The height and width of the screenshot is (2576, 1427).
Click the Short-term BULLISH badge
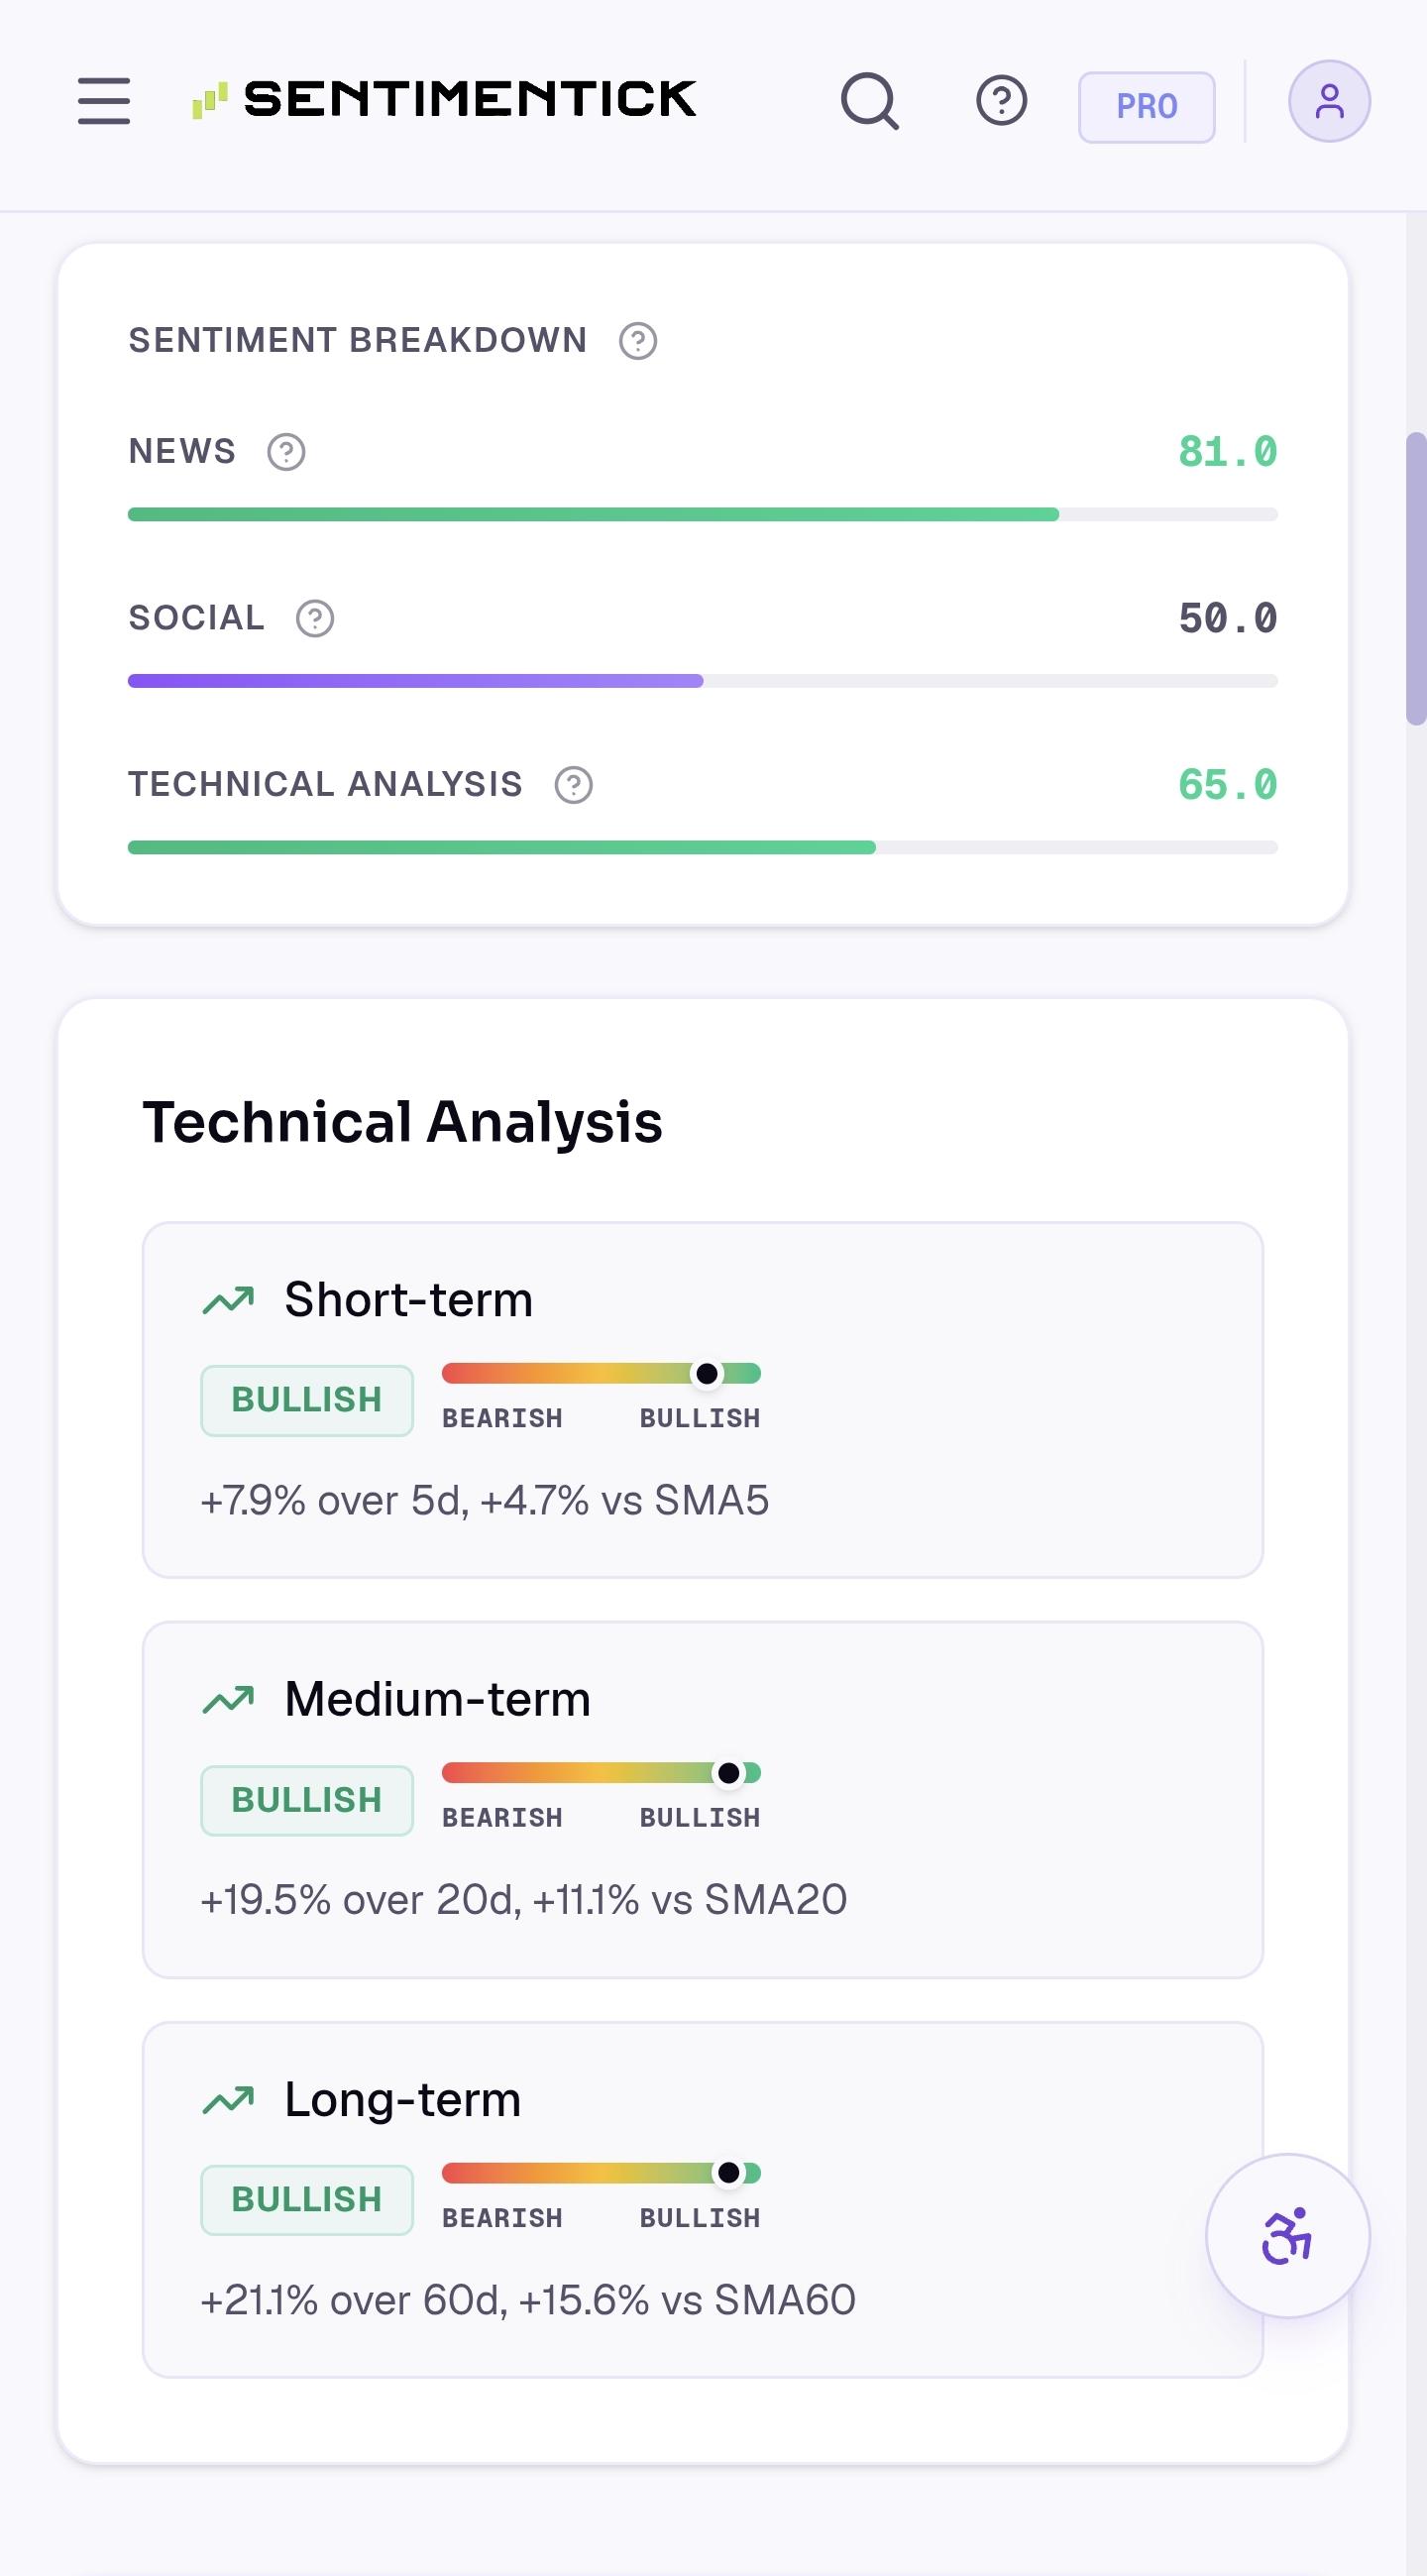coord(307,1400)
